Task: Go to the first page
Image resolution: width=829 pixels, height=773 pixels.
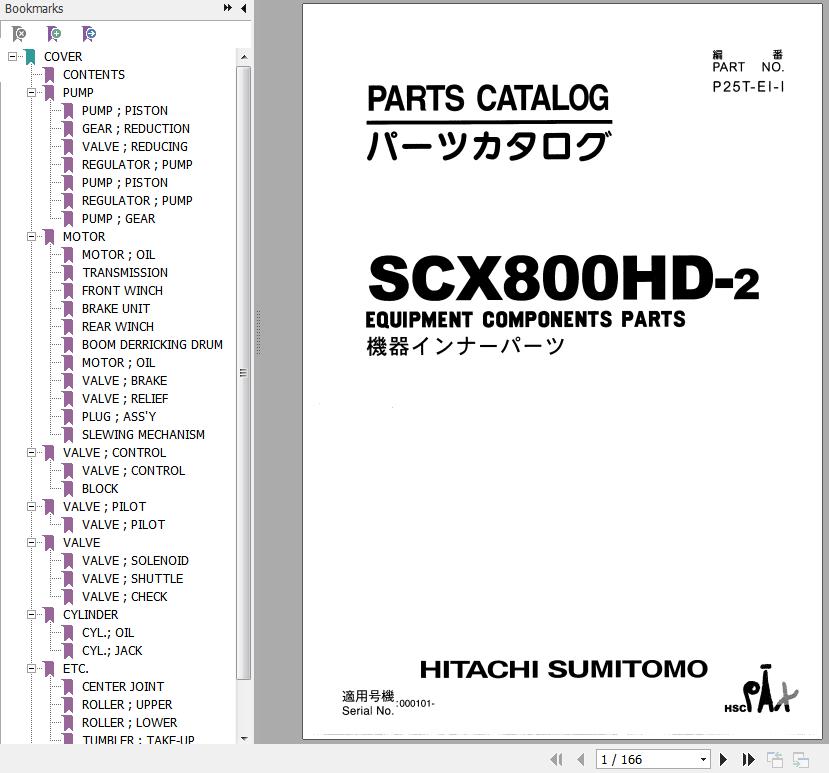Action: 556,760
